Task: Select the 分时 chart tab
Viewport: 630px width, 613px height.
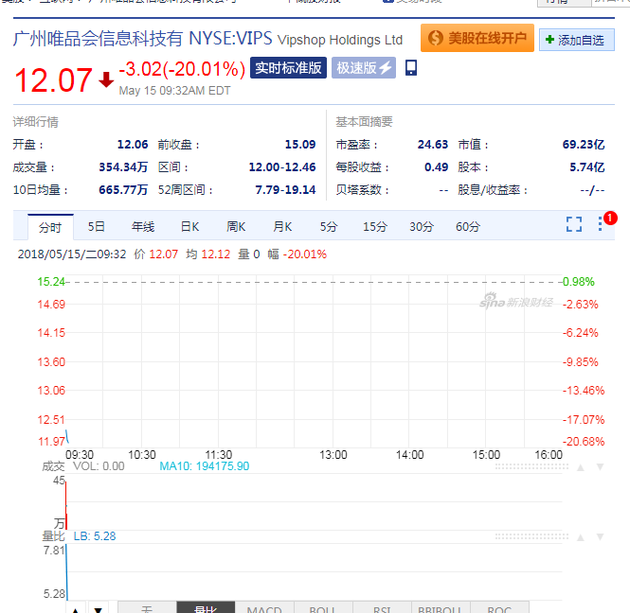Action: click(x=50, y=227)
